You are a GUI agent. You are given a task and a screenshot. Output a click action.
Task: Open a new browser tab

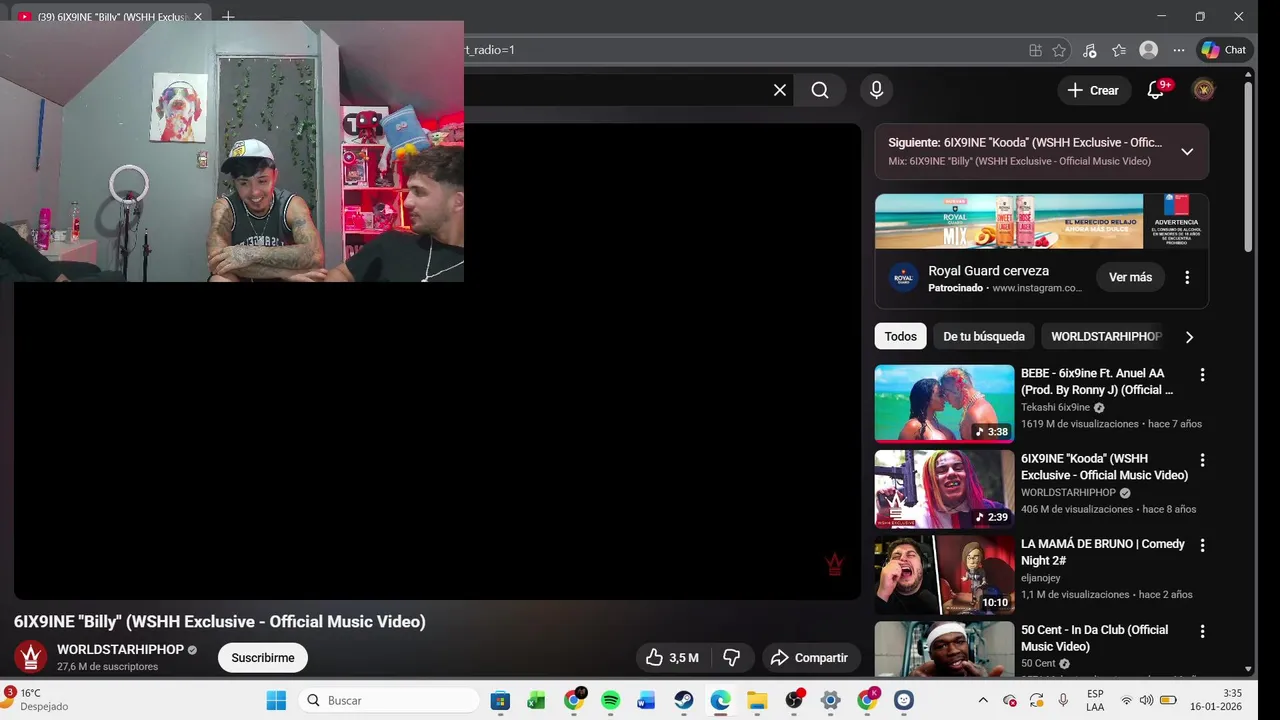(228, 17)
